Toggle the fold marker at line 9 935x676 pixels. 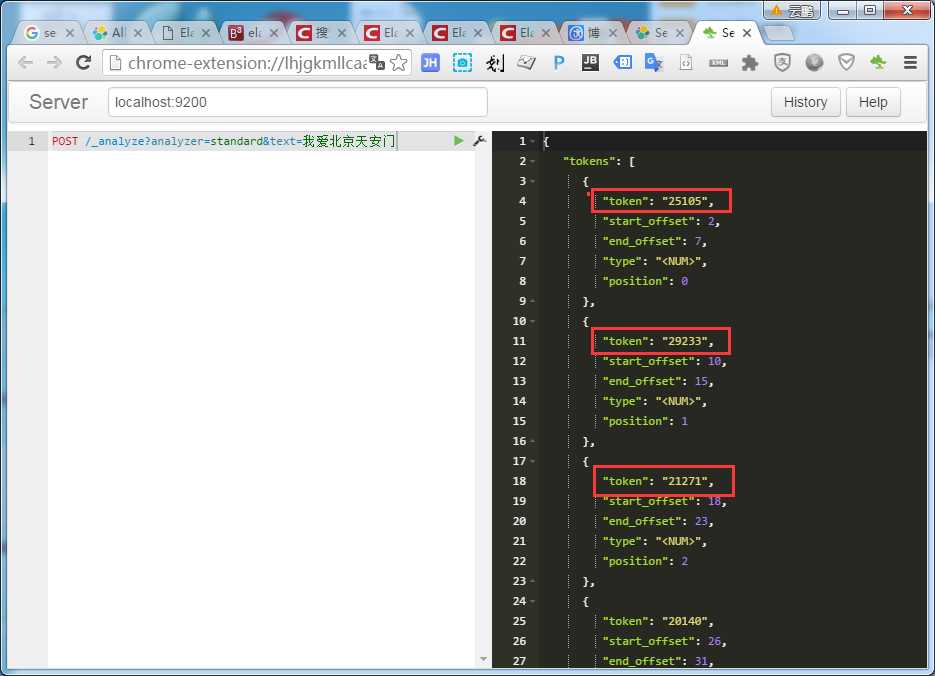pos(532,301)
